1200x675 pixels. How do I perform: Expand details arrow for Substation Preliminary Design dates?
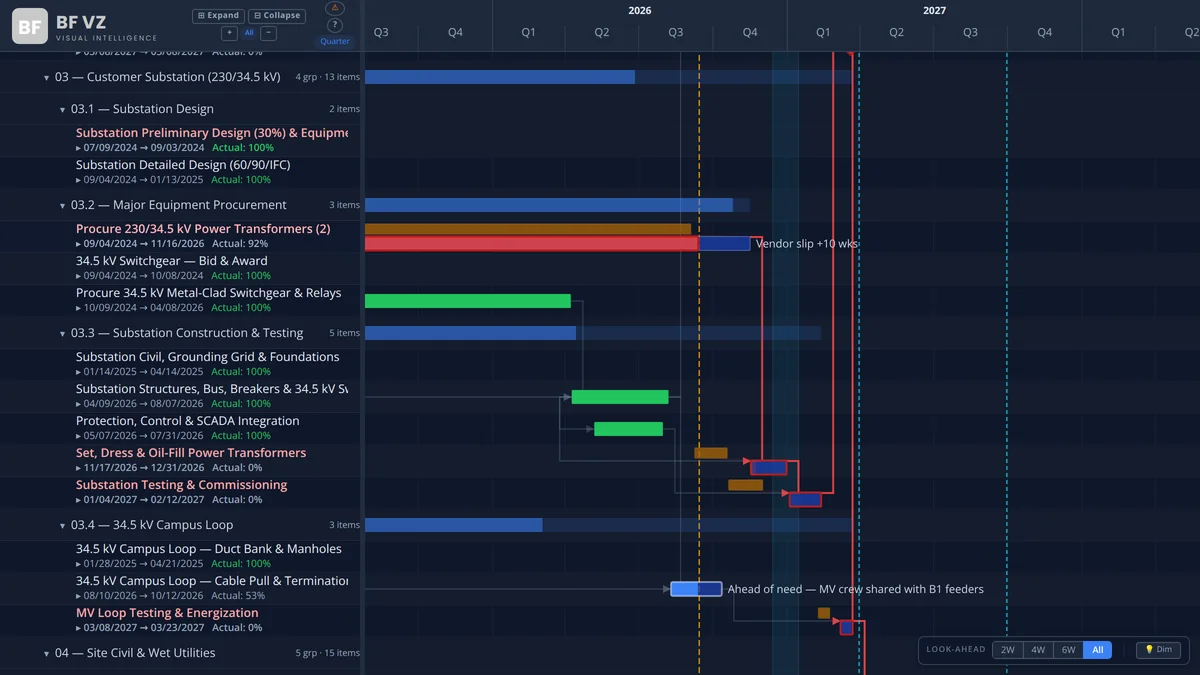pos(79,148)
